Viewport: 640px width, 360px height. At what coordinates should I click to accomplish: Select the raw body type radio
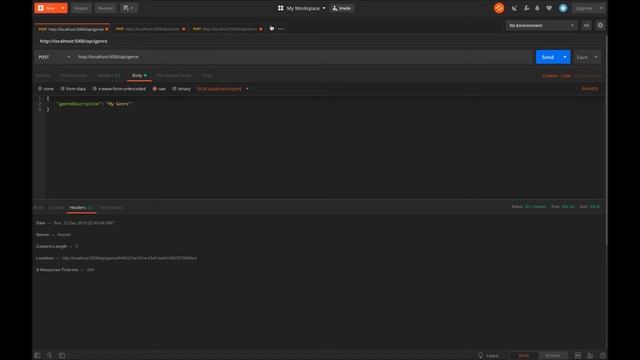[155, 89]
